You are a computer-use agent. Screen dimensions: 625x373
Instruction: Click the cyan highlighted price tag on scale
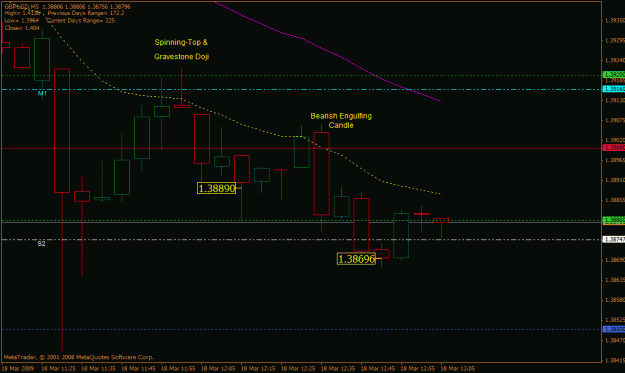click(614, 89)
